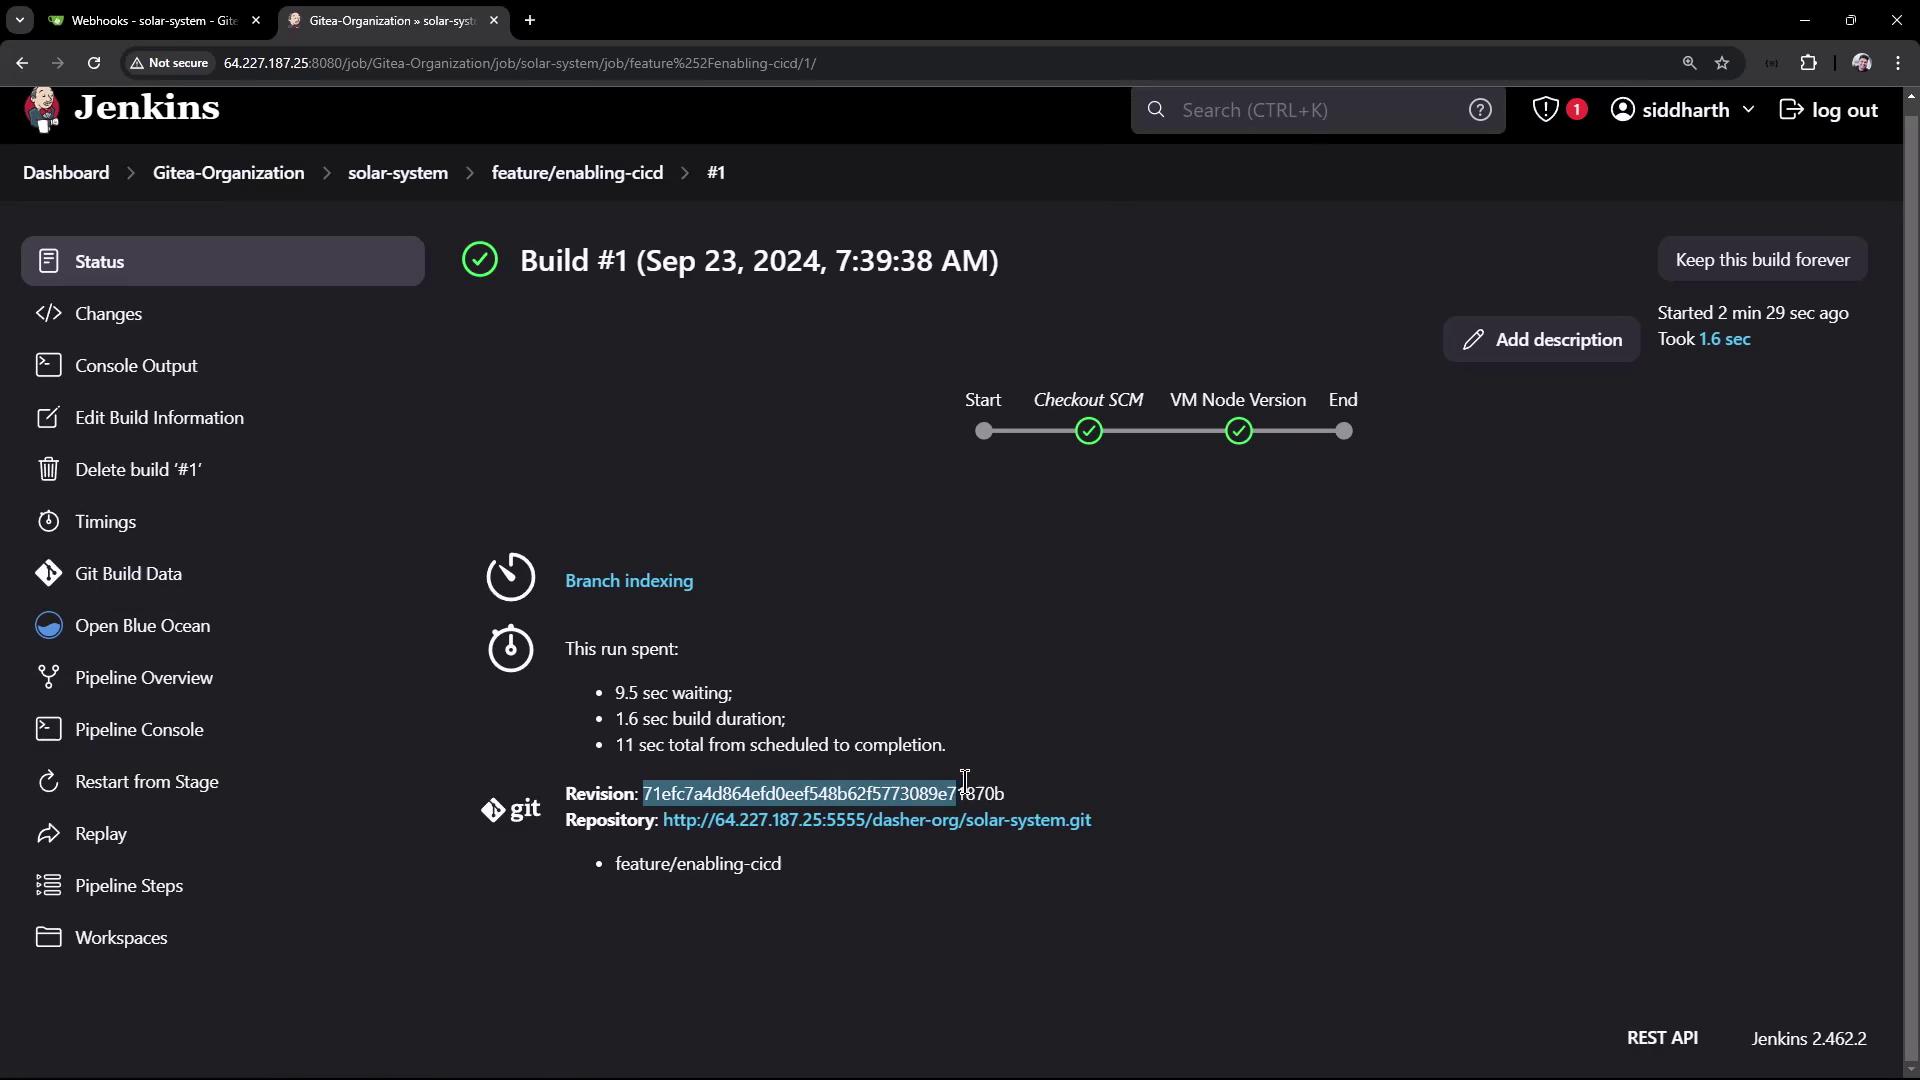Click the green build success checkmark icon
Image resolution: width=1920 pixels, height=1080 pixels.
(x=480, y=260)
